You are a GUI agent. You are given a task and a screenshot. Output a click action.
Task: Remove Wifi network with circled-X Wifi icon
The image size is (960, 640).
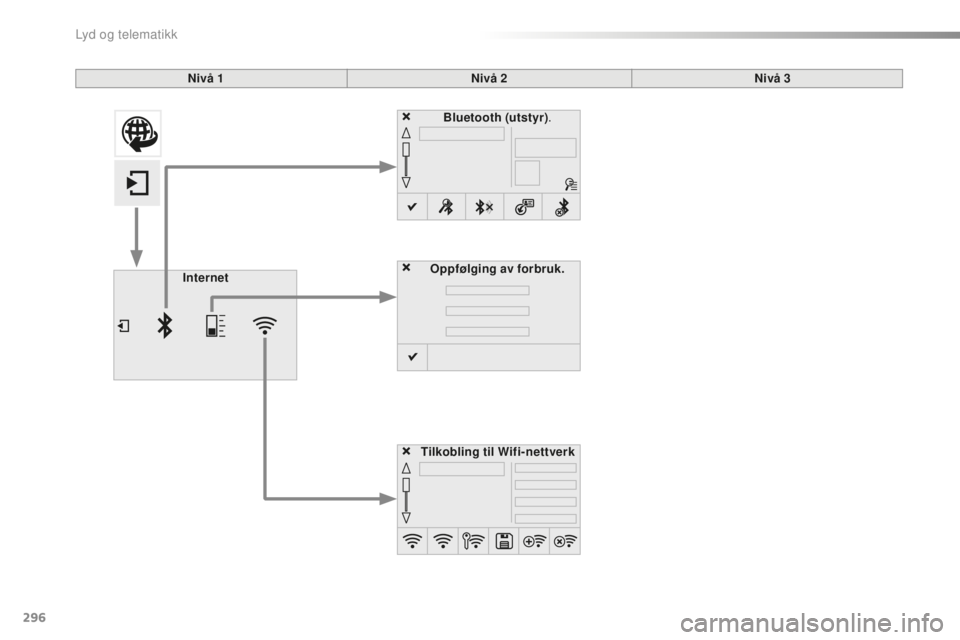[565, 542]
